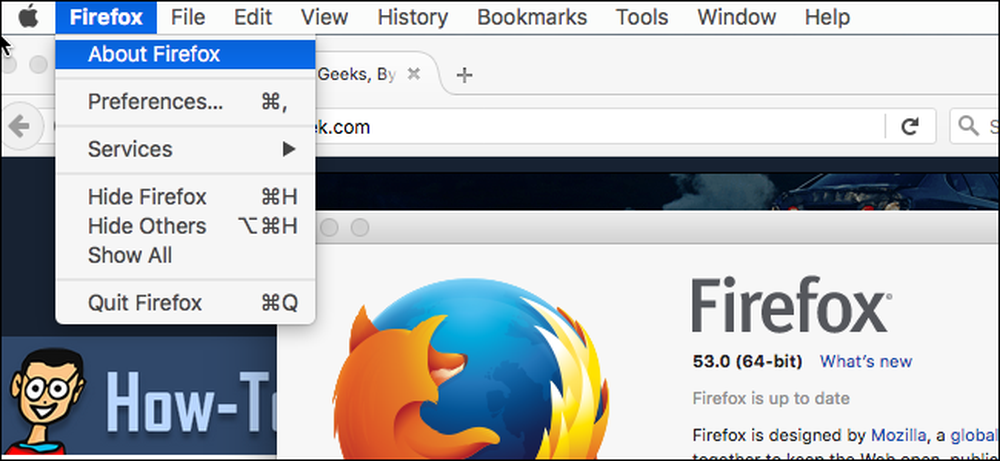Click the 53.0 (64-bit) version text
Viewport: 1000px width, 461px height.
point(747,362)
